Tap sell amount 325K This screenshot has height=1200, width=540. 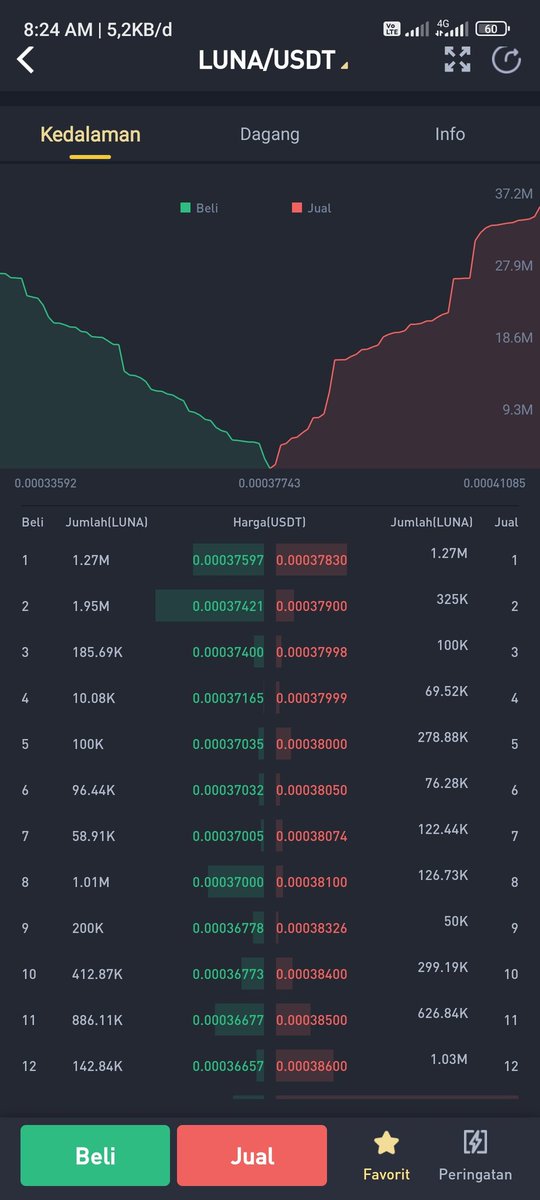pyautogui.click(x=452, y=600)
